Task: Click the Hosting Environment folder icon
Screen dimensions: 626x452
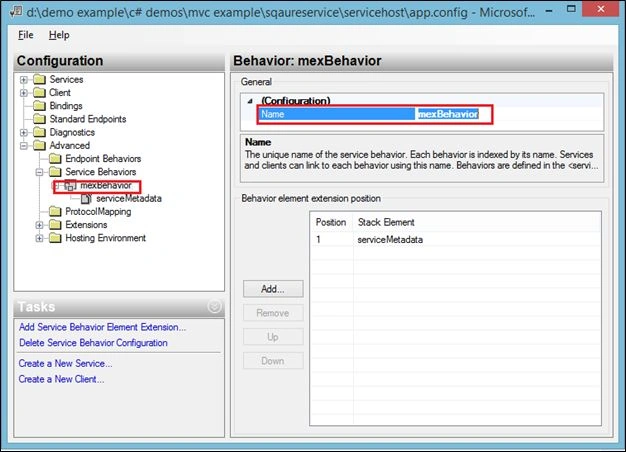Action: pos(55,238)
